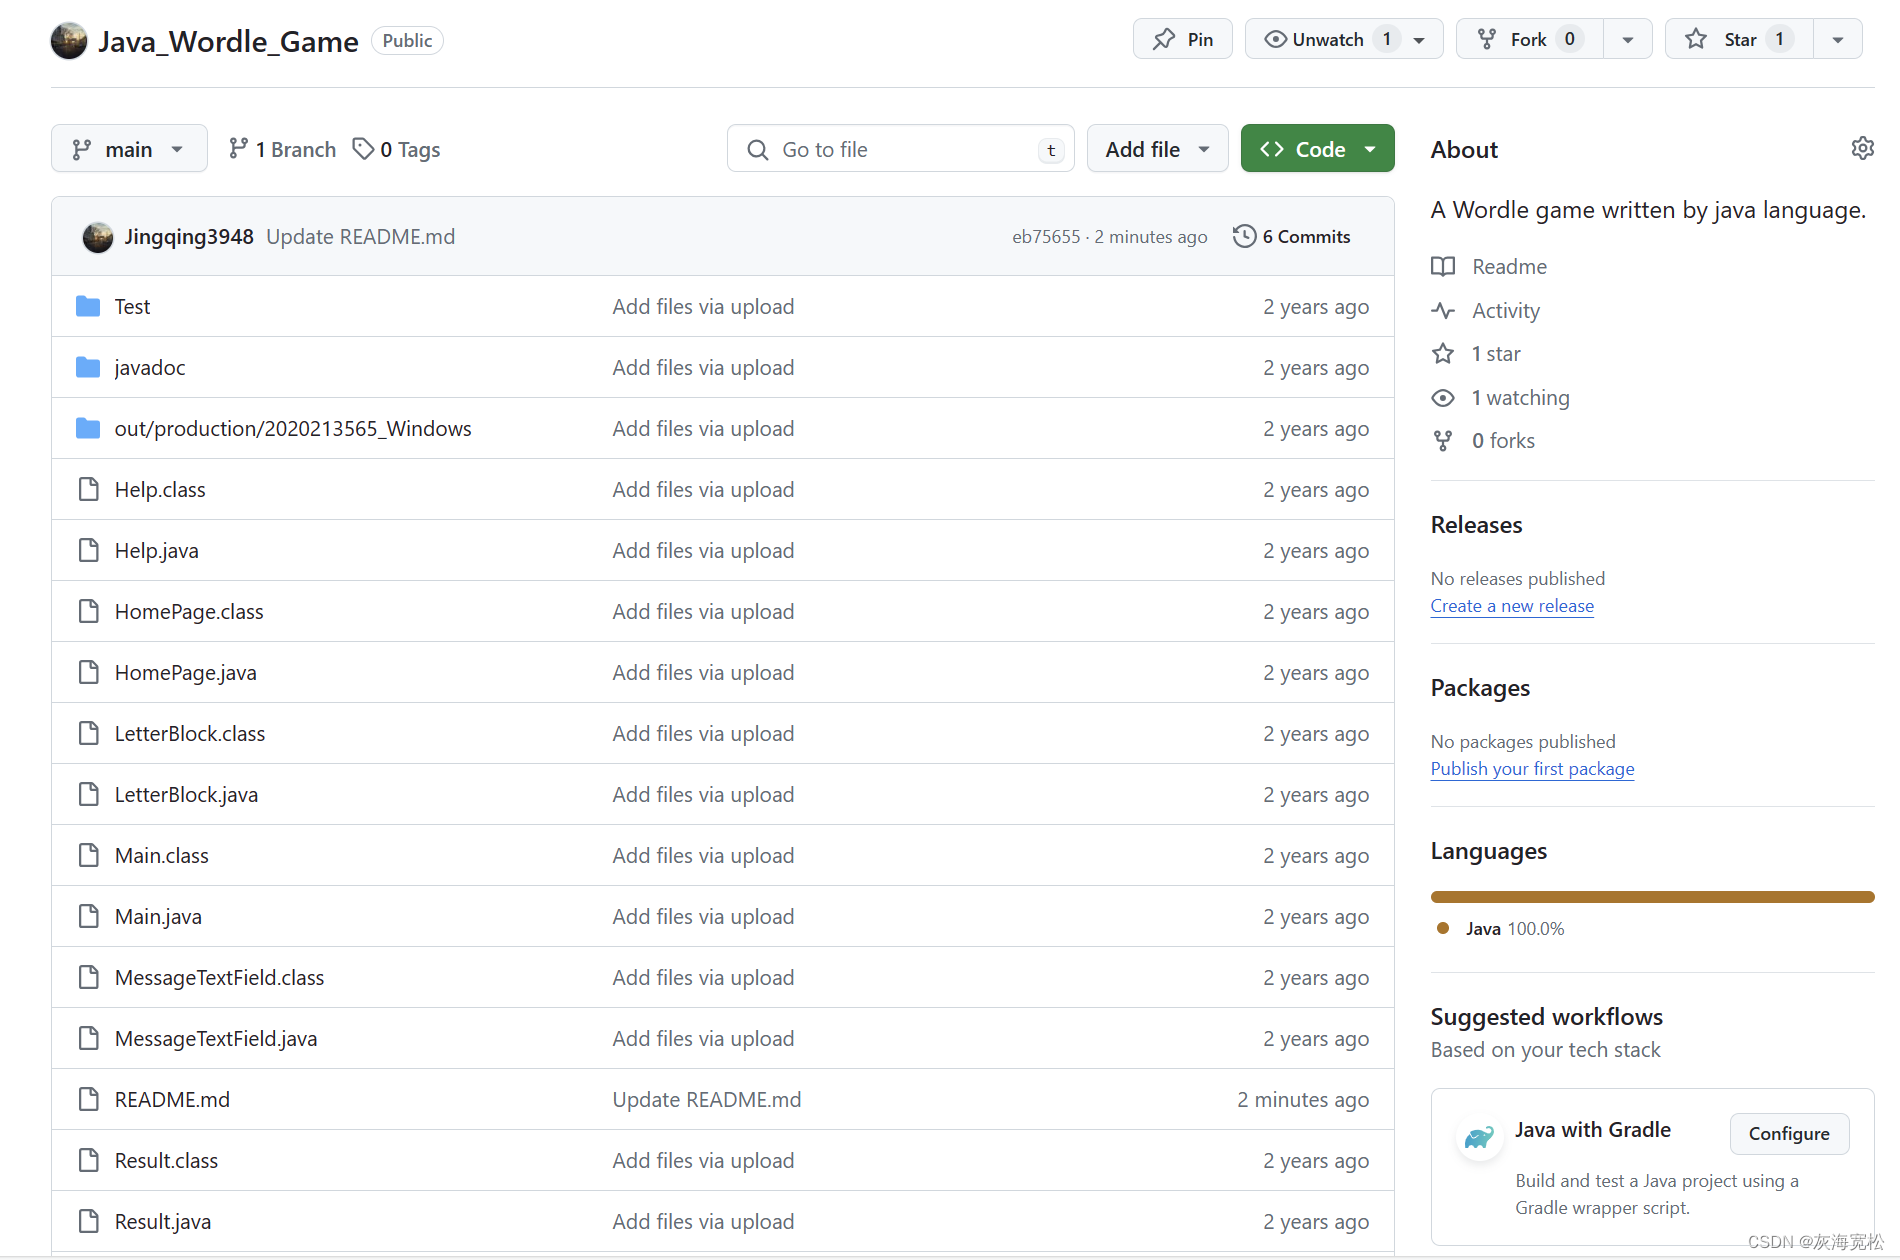This screenshot has width=1900, height=1260.
Task: Focus the Go to file search field
Action: [900, 148]
